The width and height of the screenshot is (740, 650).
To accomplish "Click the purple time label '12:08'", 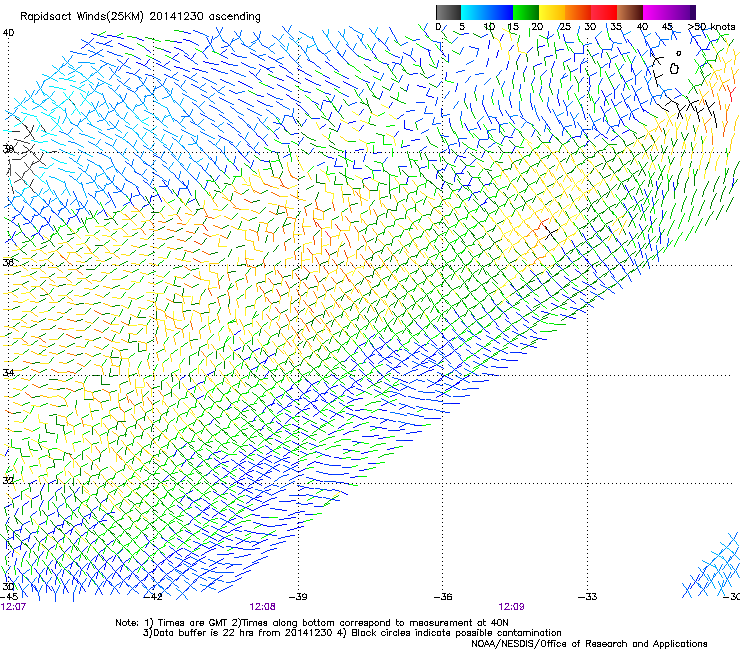I will coord(262,607).
